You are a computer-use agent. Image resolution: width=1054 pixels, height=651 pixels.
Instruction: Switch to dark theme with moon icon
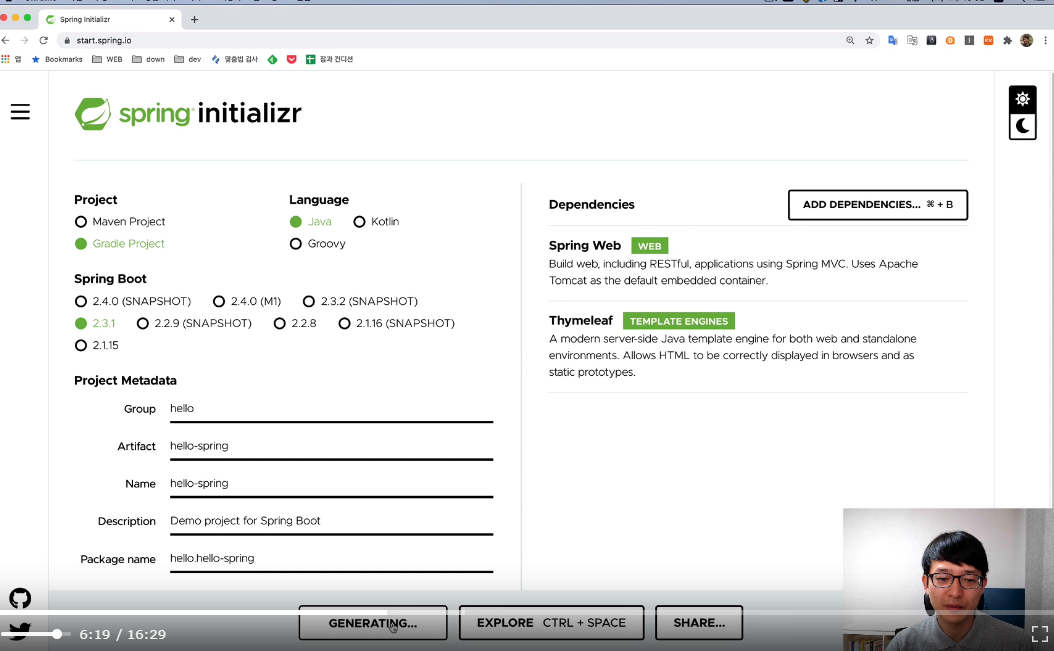tap(1022, 126)
